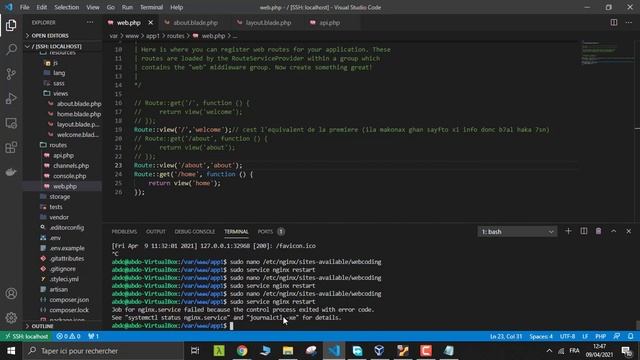Open the Run menu
The width and height of the screenshot is (640, 360).
127,7
